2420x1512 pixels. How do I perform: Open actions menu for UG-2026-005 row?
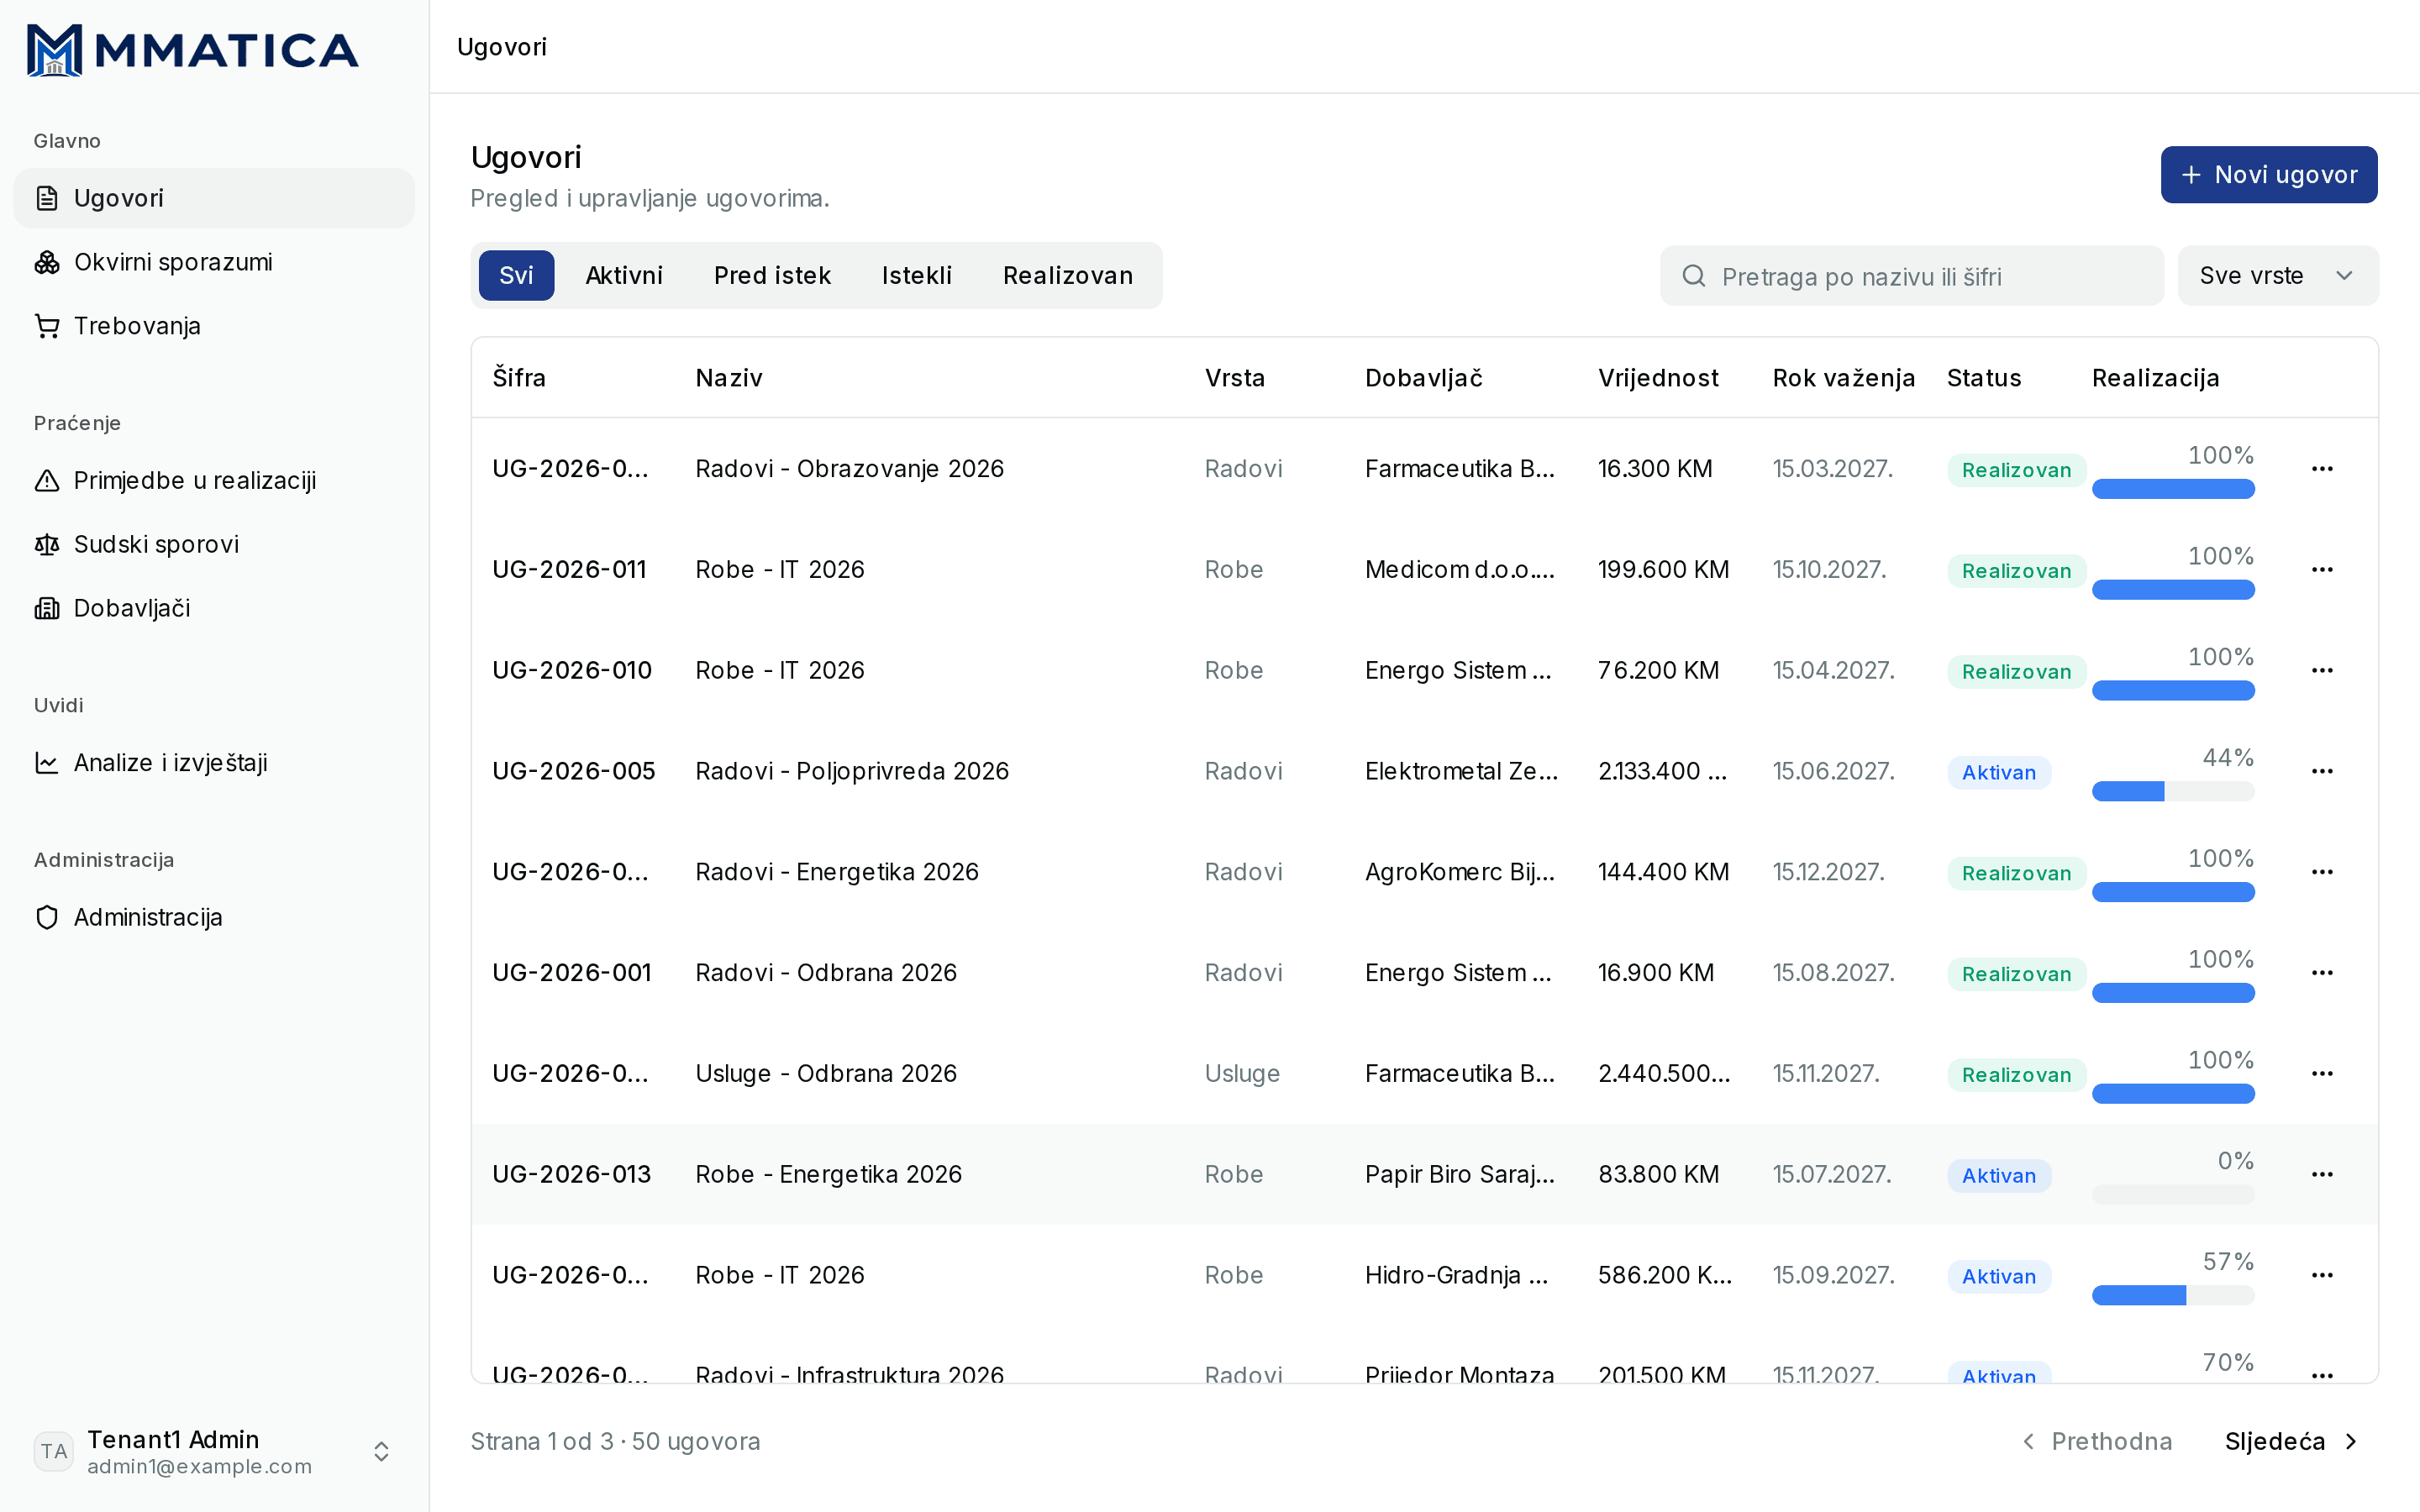pos(2322,771)
